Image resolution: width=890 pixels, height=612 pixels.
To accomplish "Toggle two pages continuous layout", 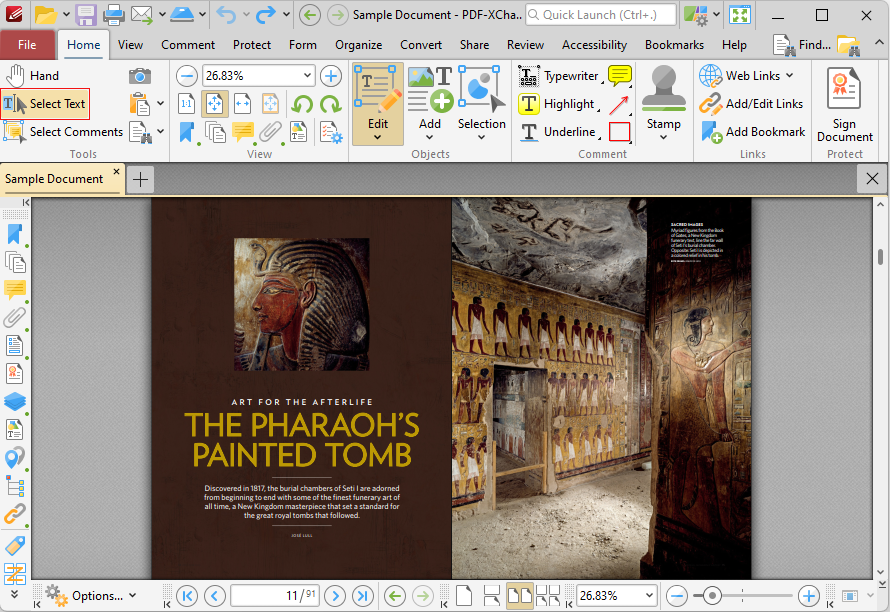I will [548, 596].
